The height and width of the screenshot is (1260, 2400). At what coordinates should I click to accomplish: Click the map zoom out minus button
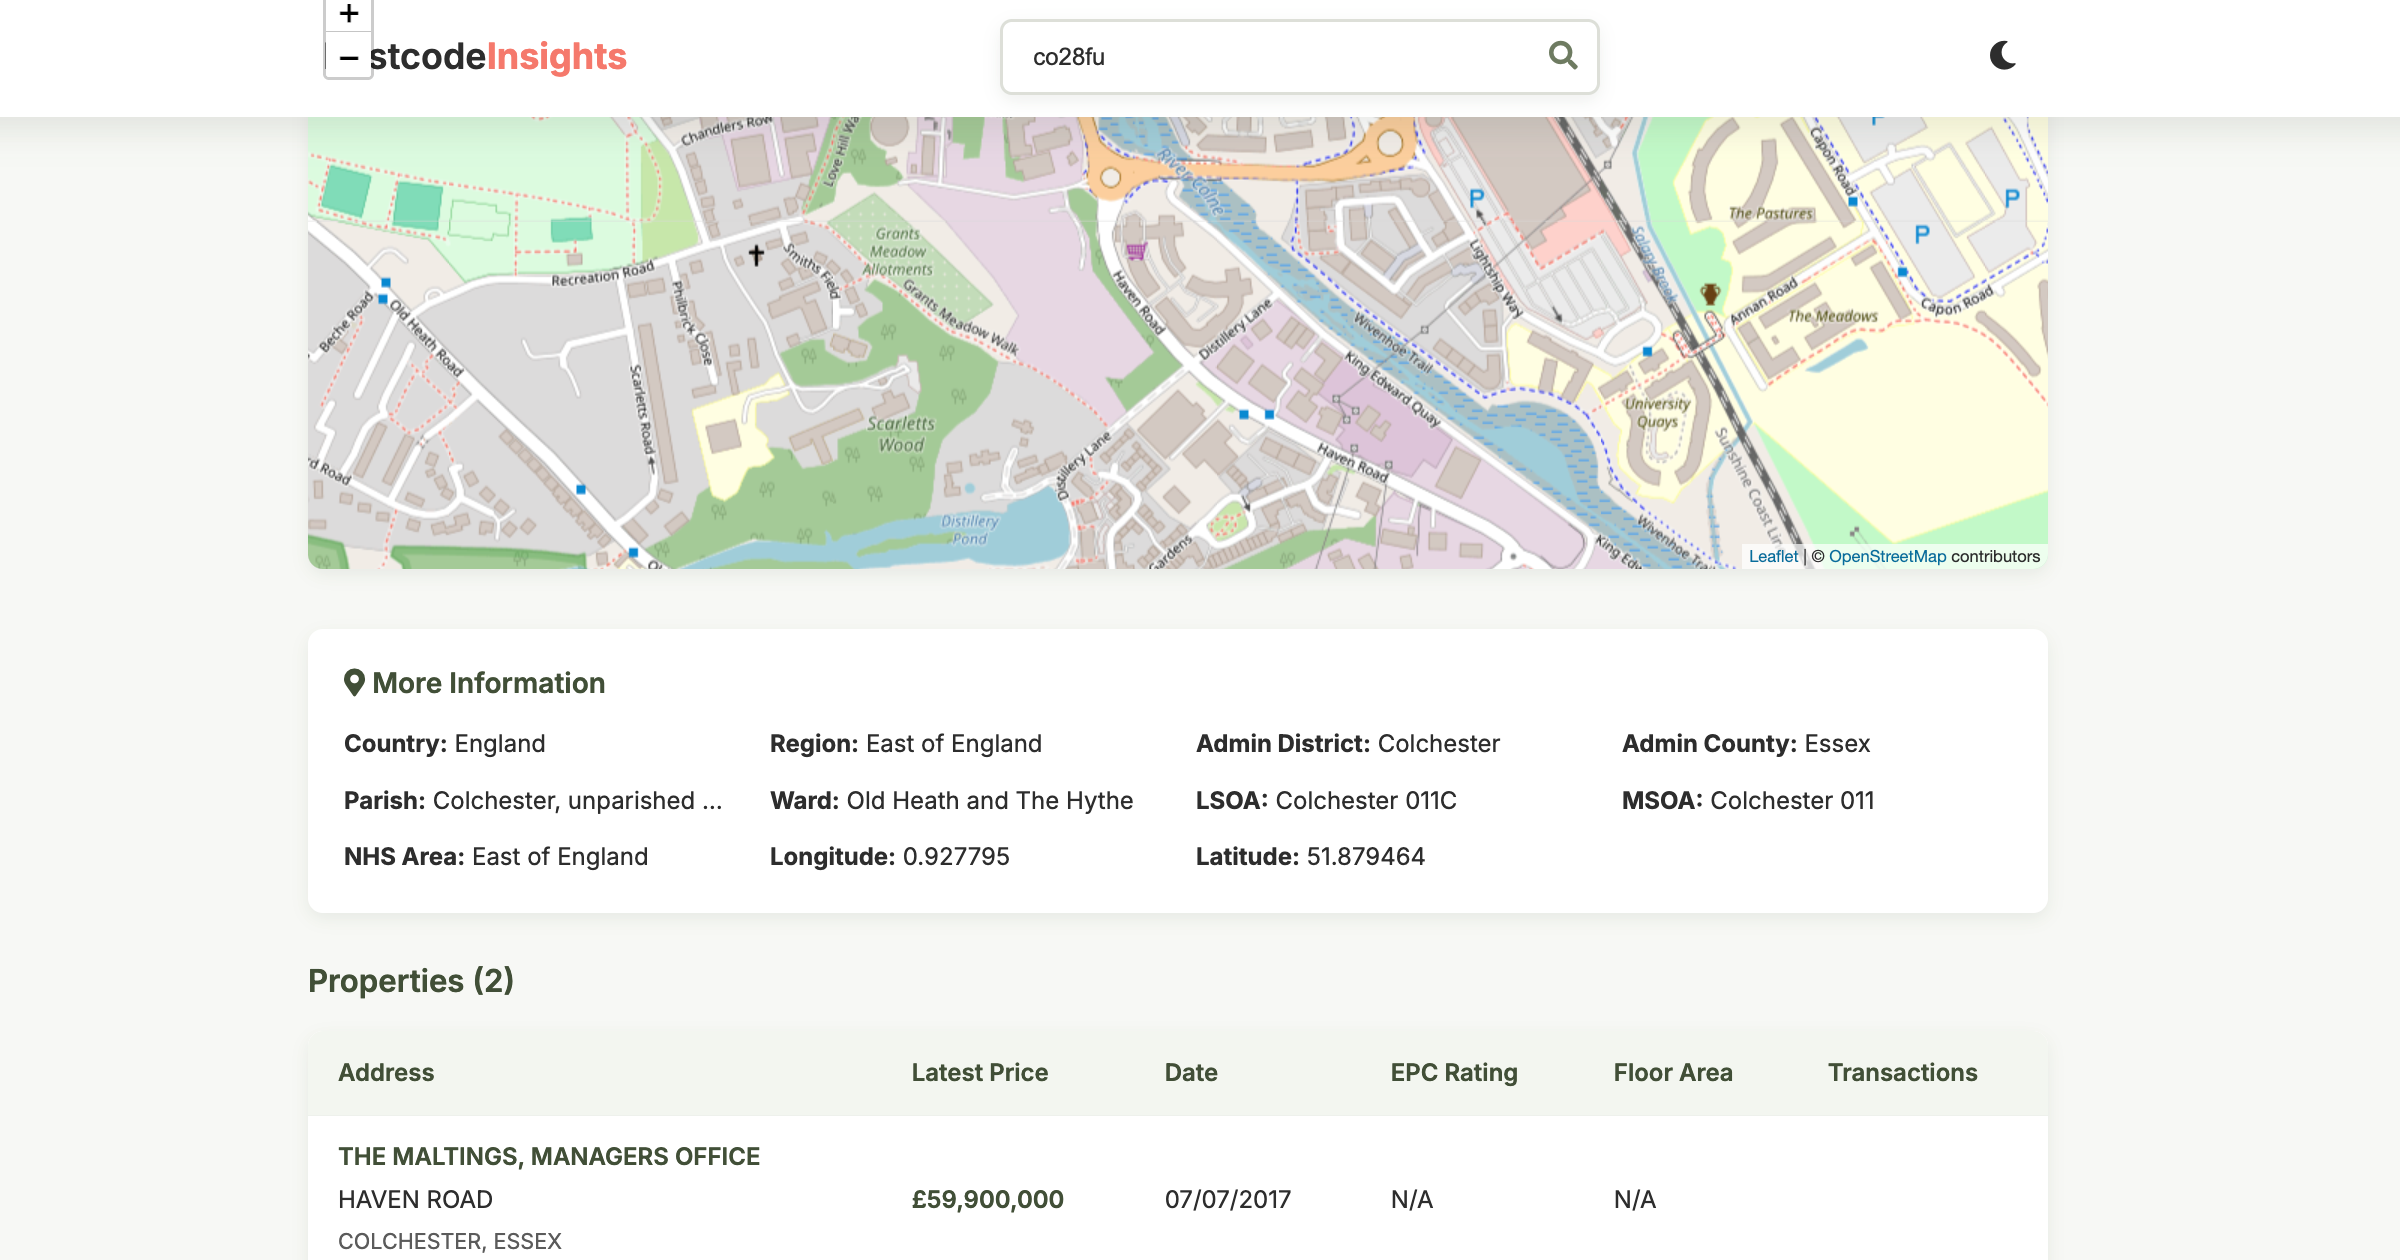(x=348, y=58)
